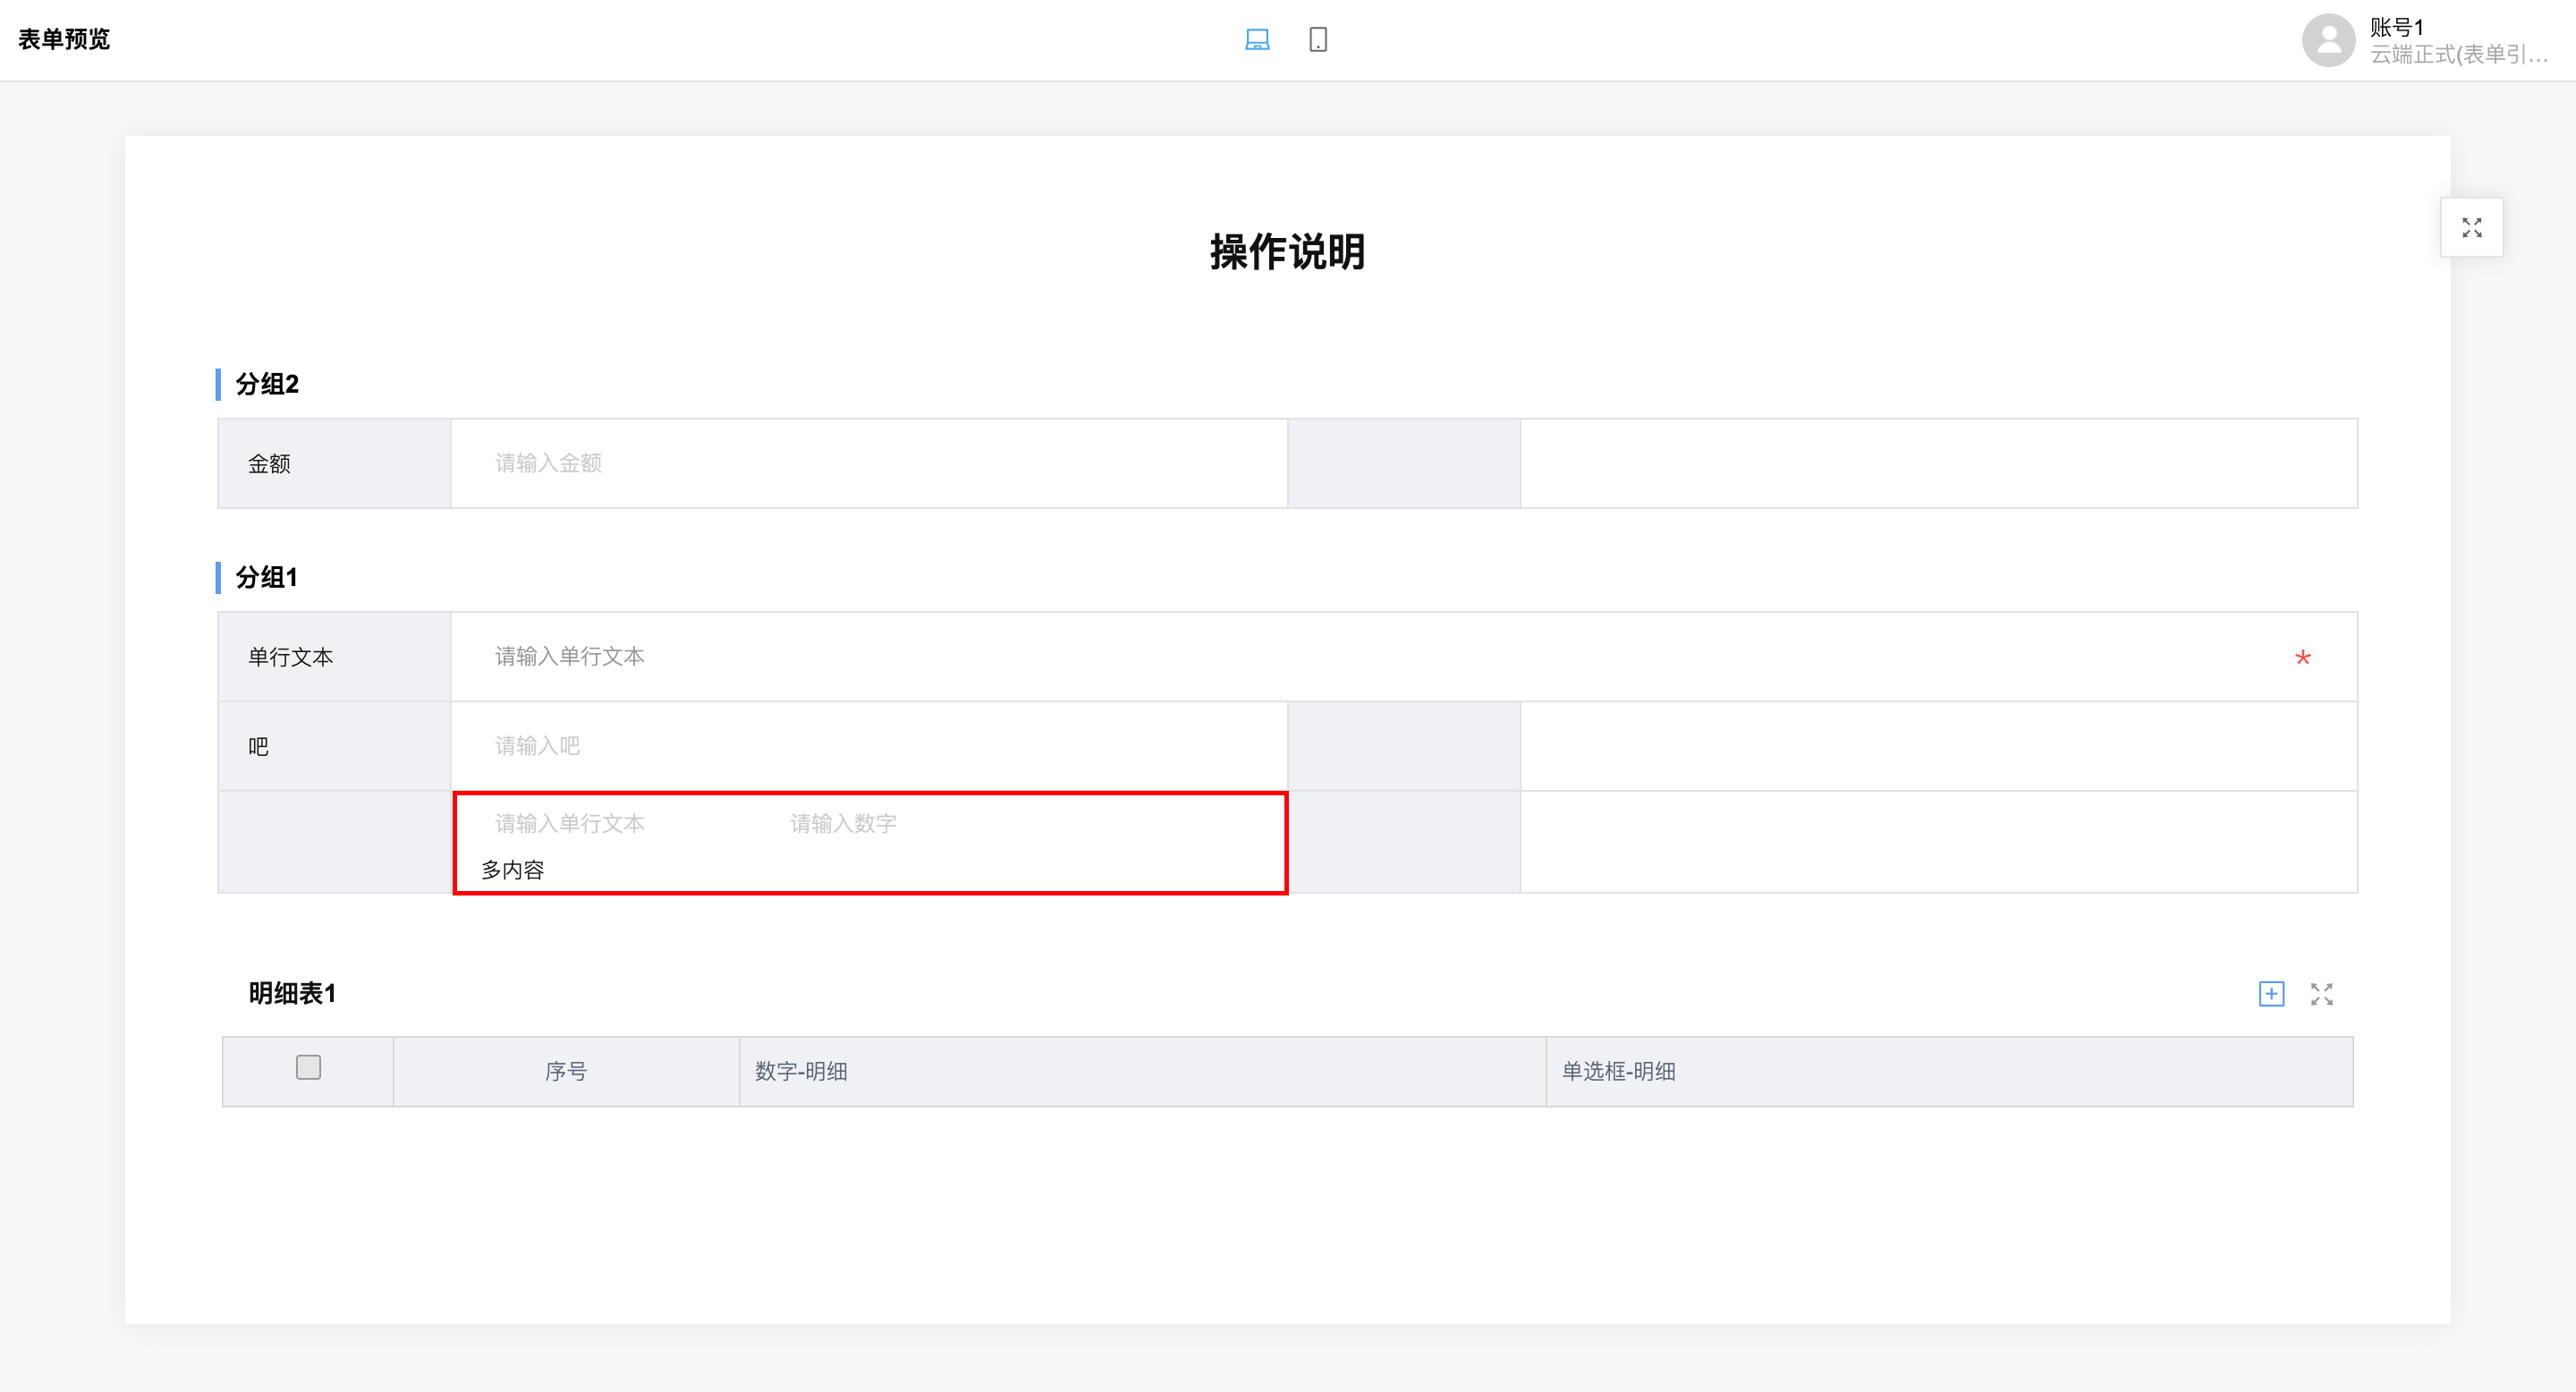Focus the 请输入吧 input field
This screenshot has width=2576, height=1392.
tap(869, 746)
